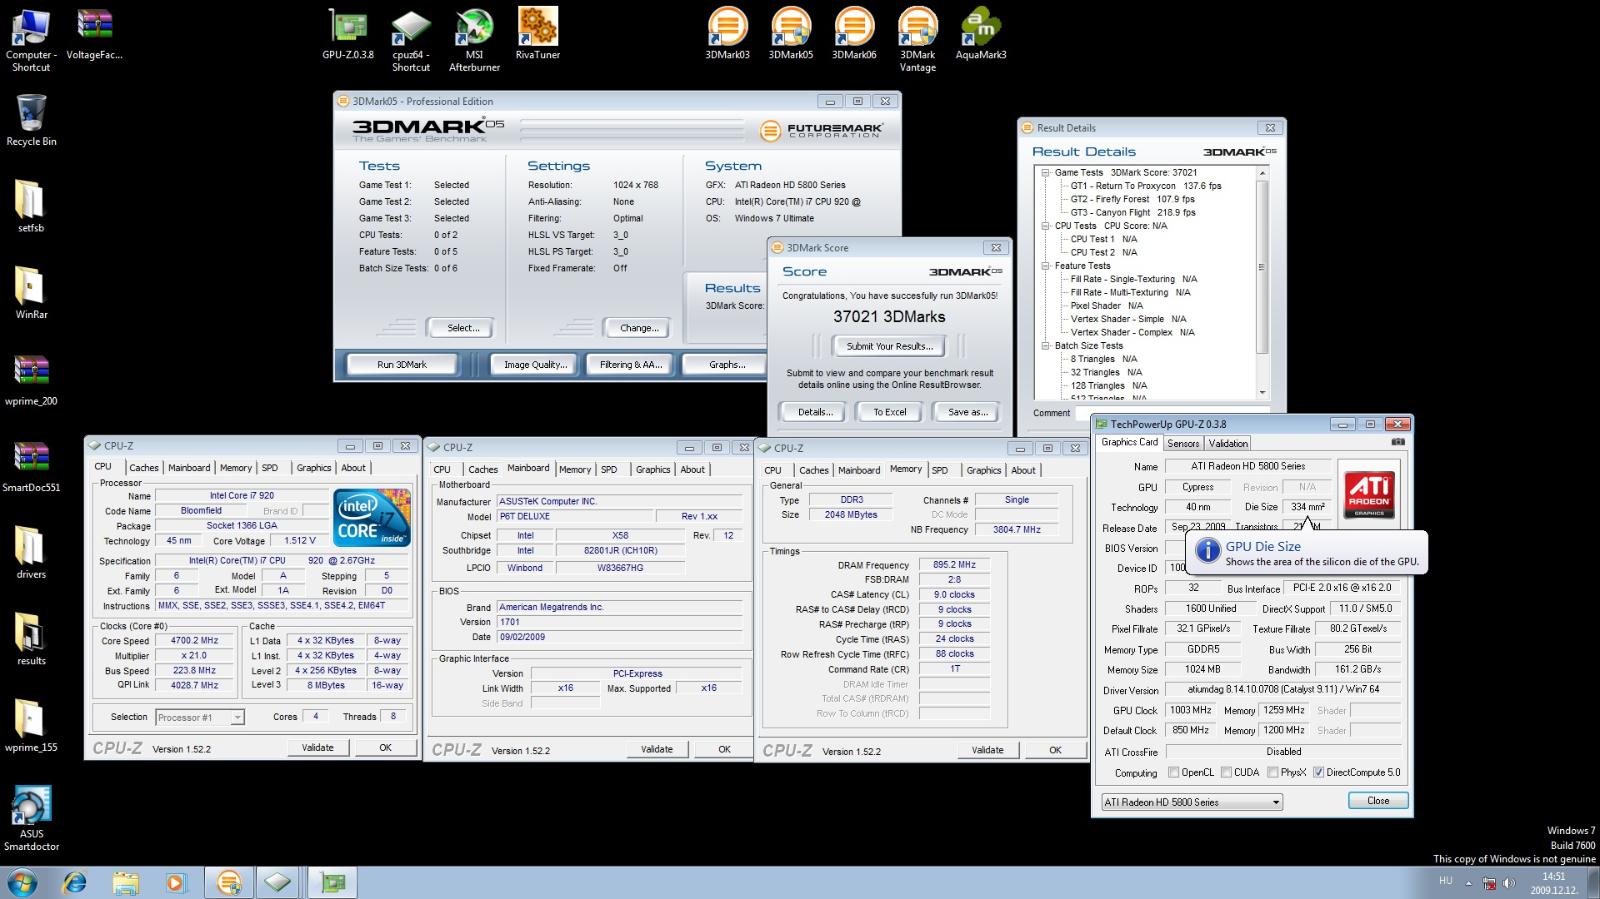This screenshot has height=899, width=1600.
Task: Open the Caches tab in the left CPU-Z window
Action: point(144,468)
